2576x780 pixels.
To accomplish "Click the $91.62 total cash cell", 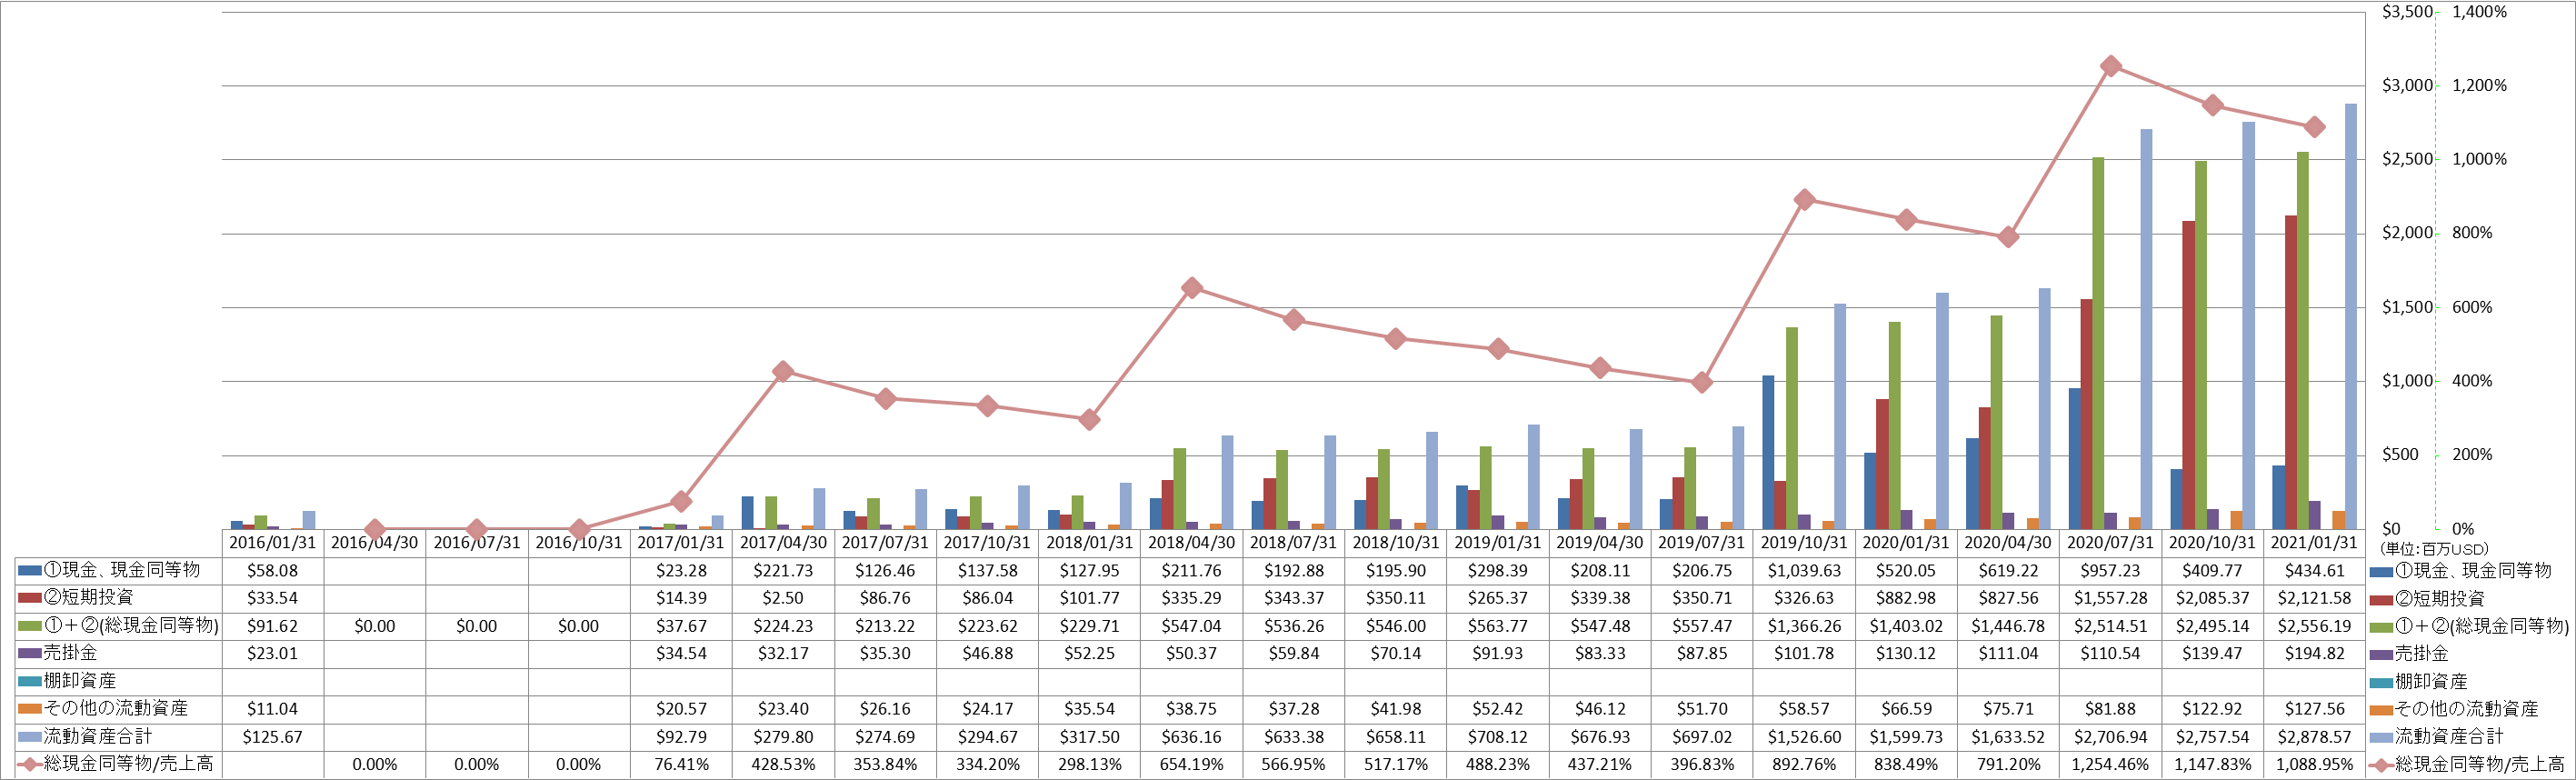I will [272, 626].
